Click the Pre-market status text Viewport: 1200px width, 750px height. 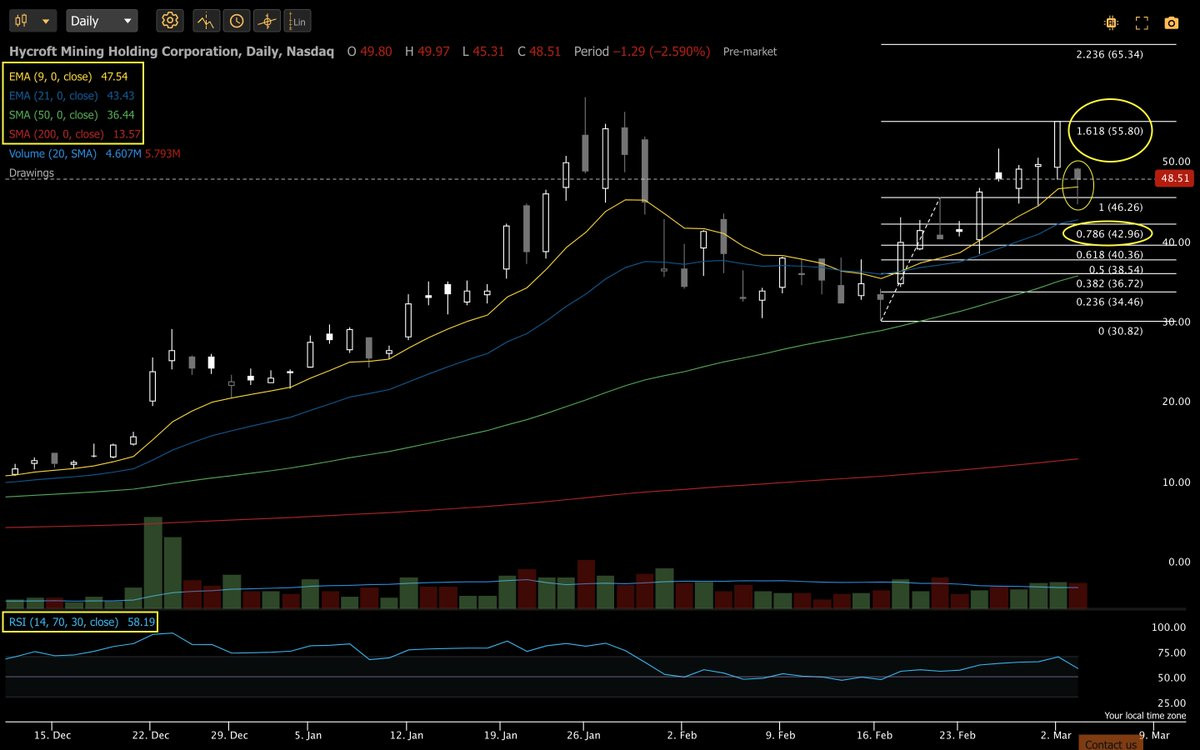(750, 51)
